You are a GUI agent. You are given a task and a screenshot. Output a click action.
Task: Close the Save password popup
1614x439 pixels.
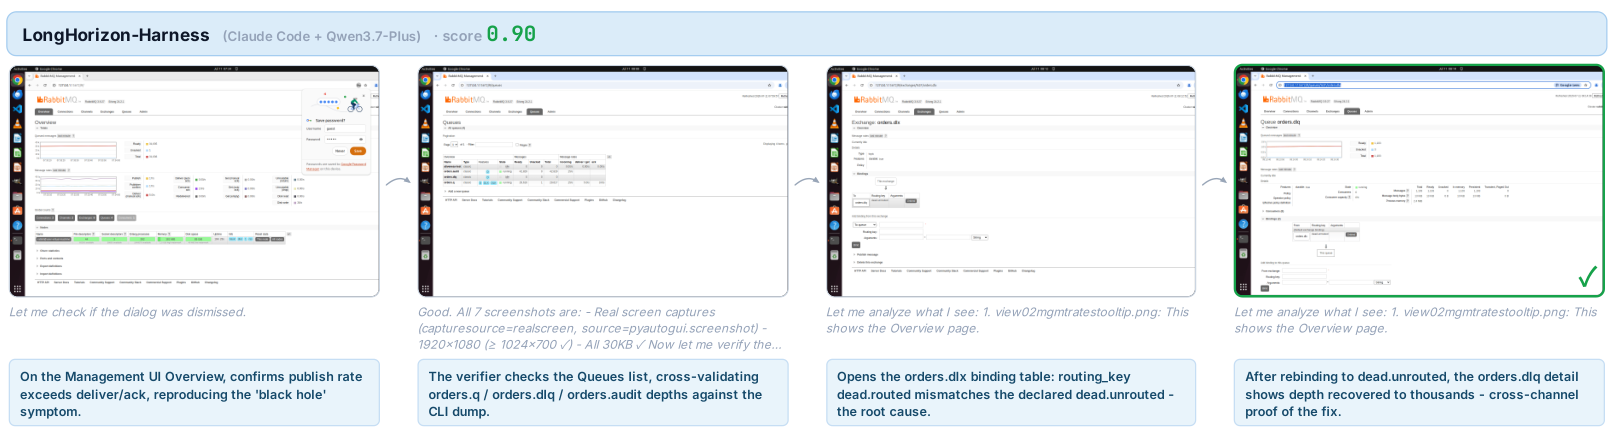363,95
